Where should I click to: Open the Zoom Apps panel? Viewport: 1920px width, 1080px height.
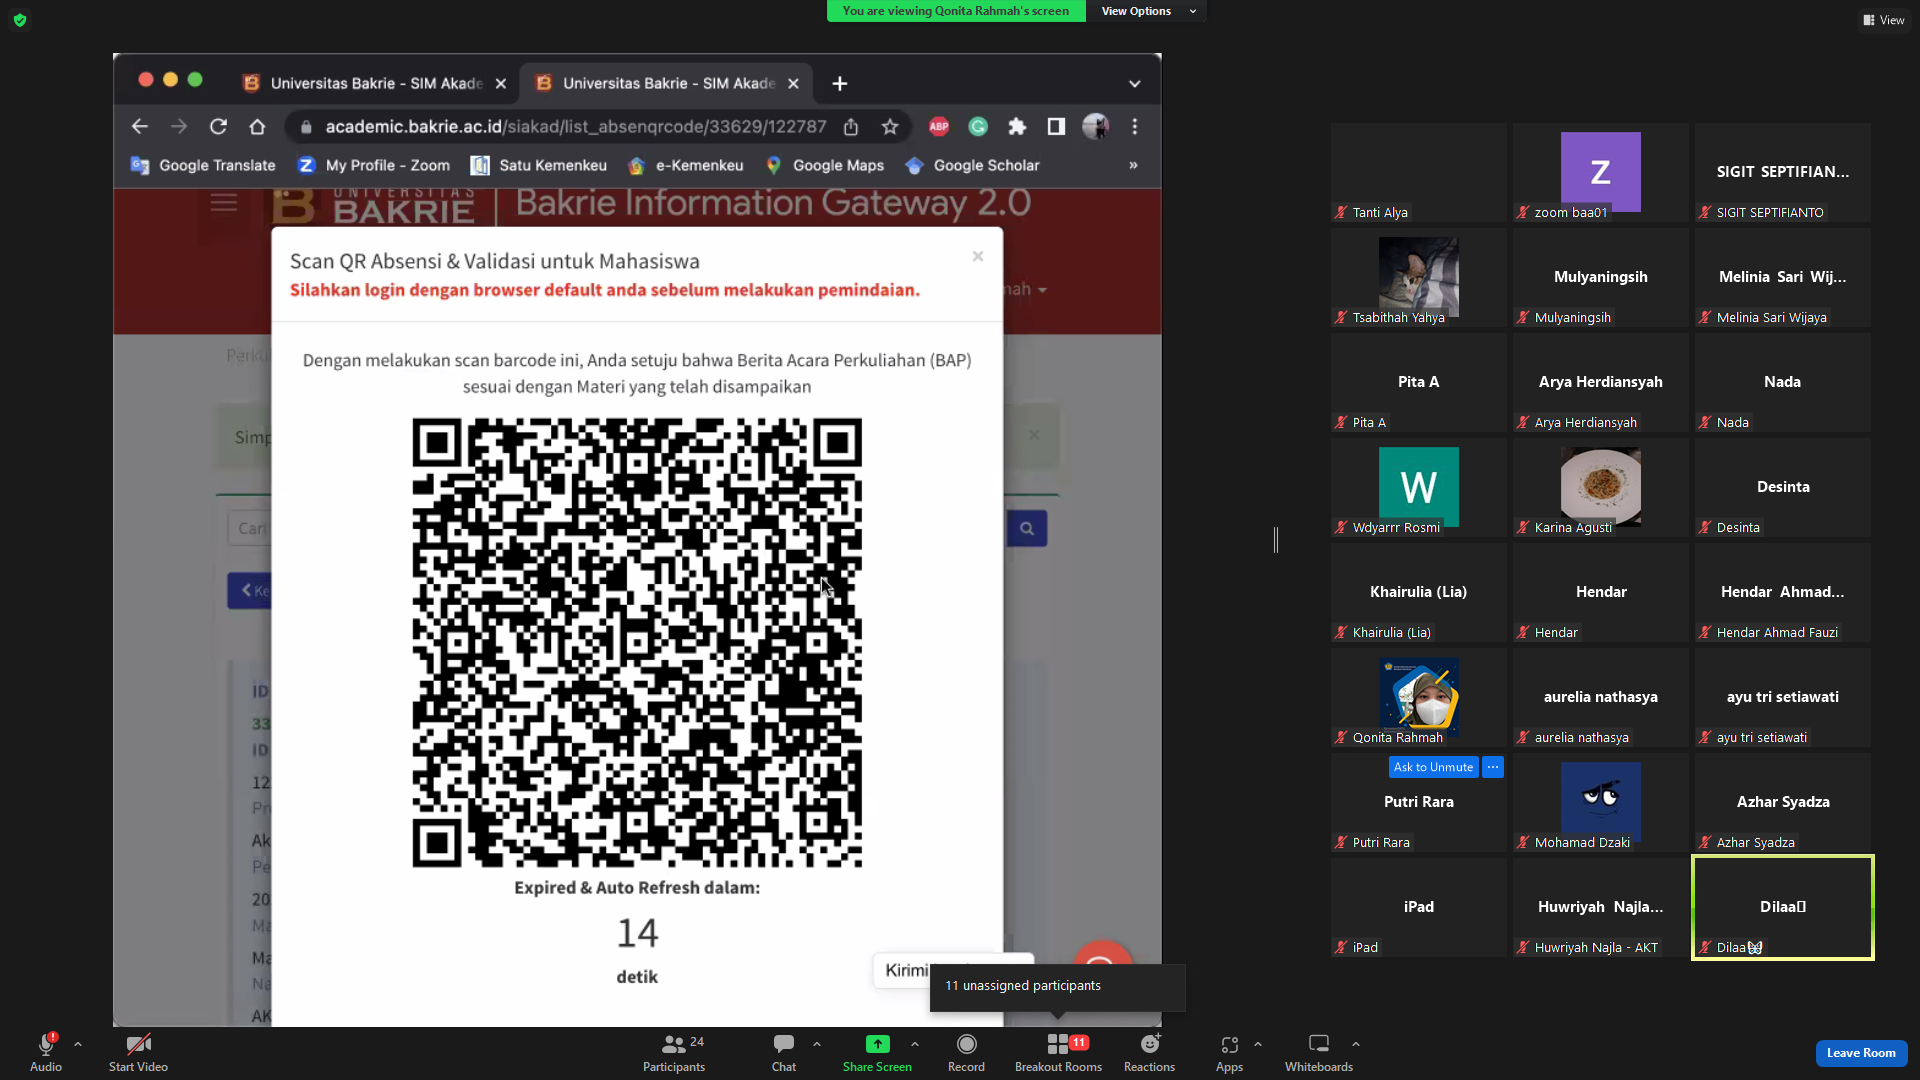pos(1229,1052)
